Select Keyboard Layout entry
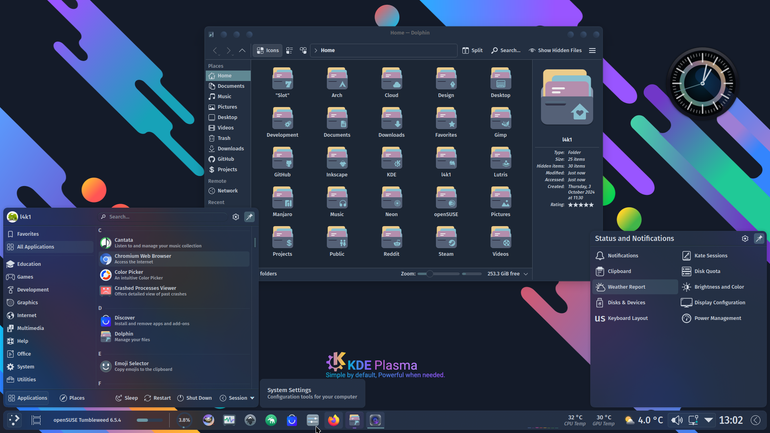 (x=635, y=318)
